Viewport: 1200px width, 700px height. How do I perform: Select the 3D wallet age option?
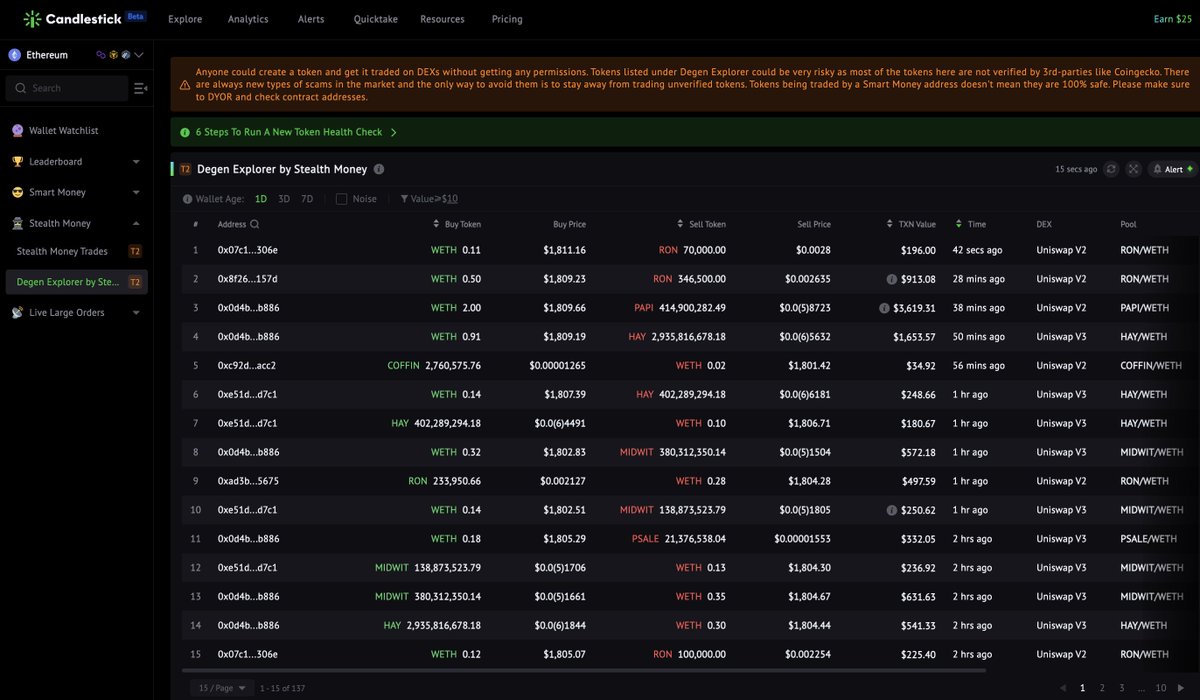283,198
